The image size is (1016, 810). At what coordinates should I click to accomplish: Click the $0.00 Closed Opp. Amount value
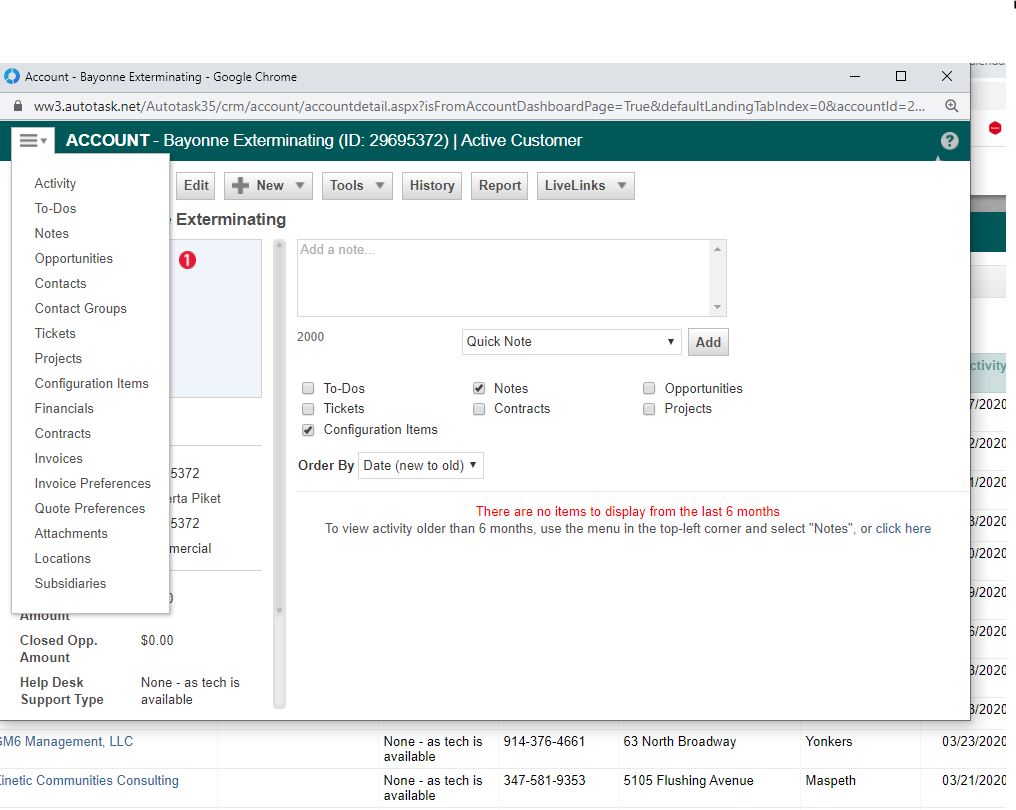[x=157, y=640]
